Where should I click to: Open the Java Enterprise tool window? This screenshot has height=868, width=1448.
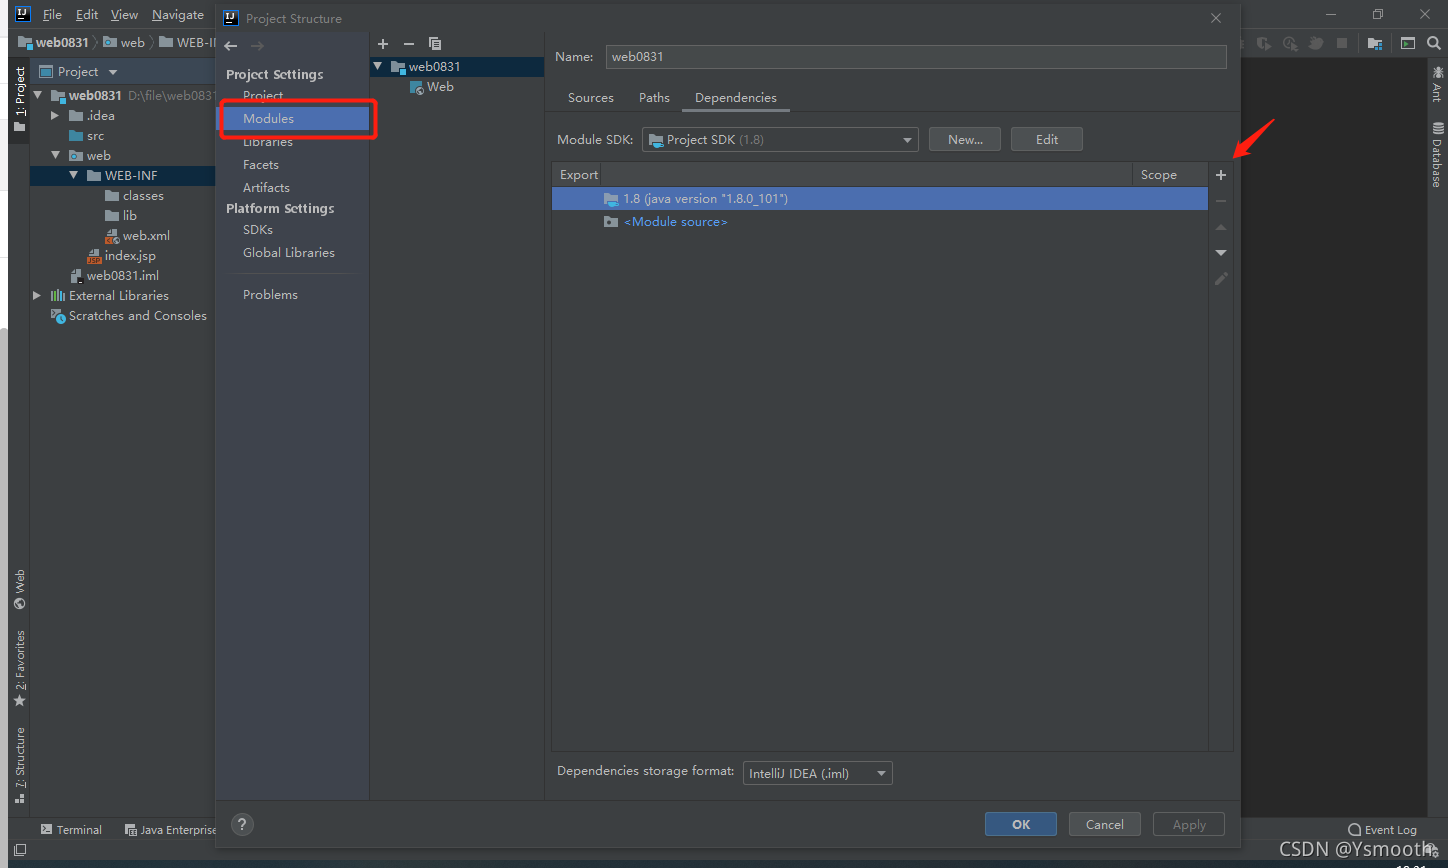pos(170,830)
